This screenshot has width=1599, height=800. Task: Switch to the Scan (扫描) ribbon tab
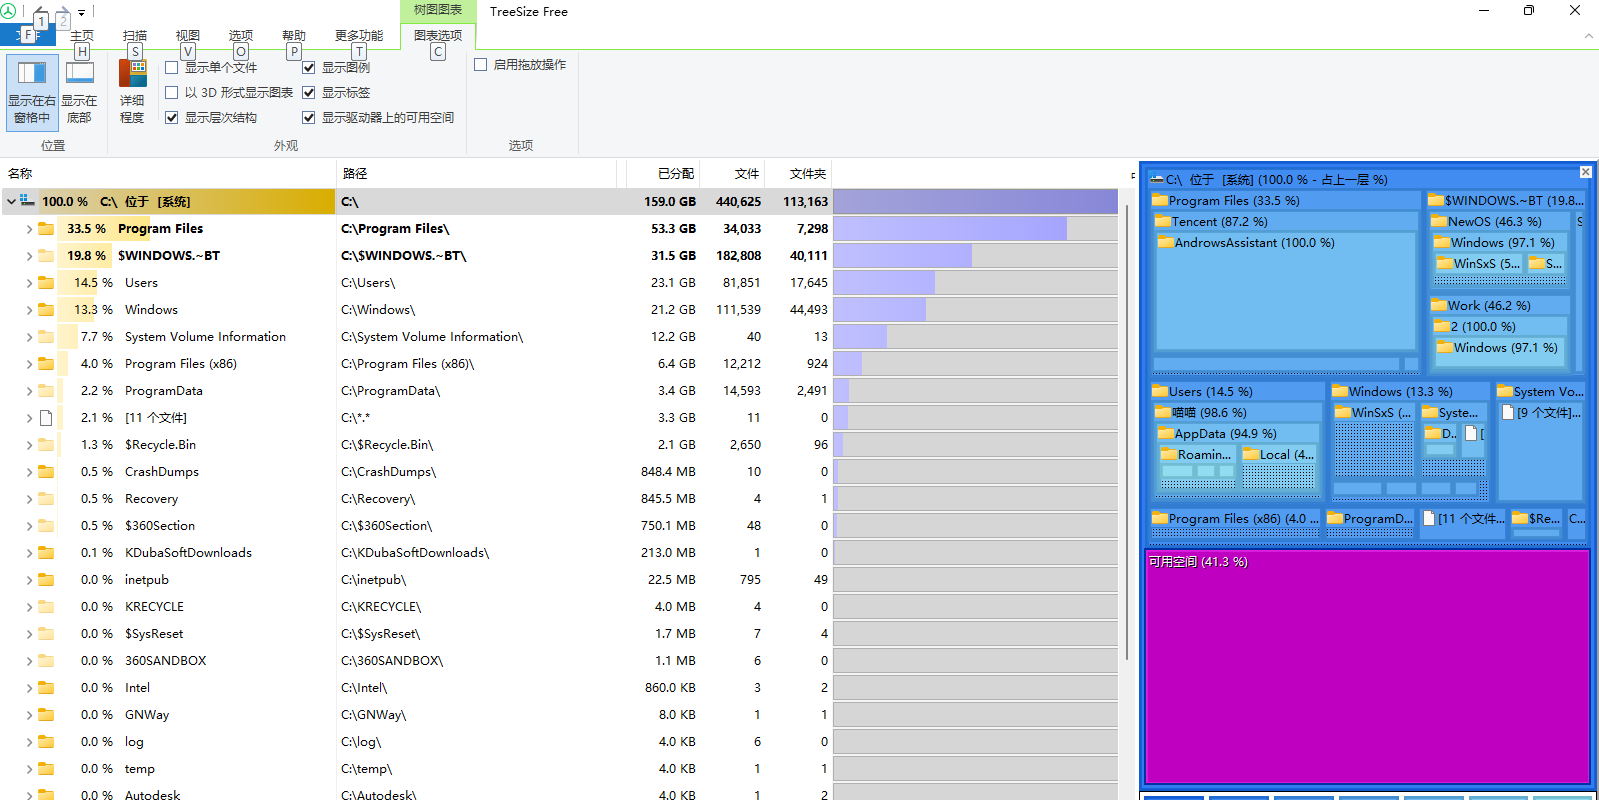pos(135,36)
